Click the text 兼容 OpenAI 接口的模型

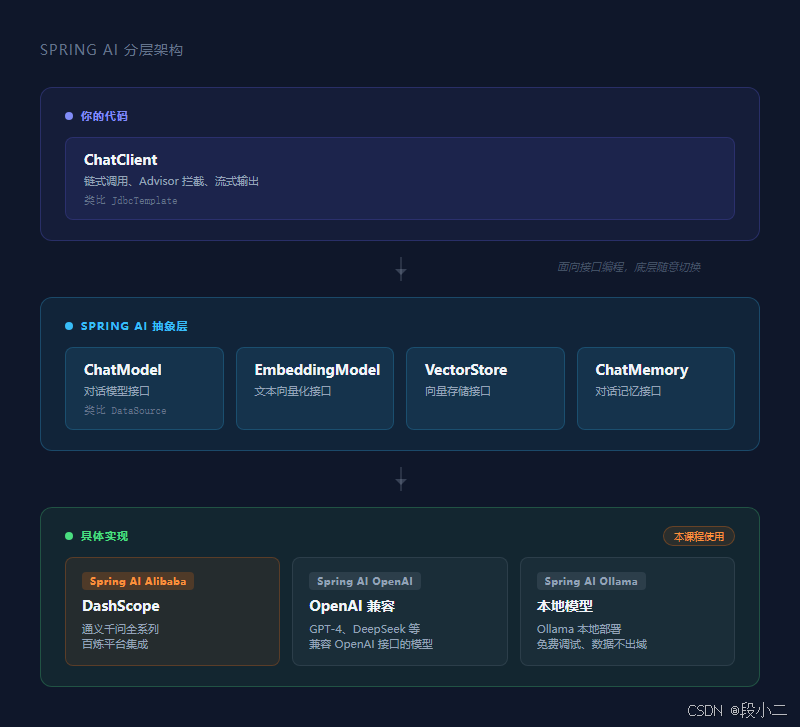coord(371,644)
